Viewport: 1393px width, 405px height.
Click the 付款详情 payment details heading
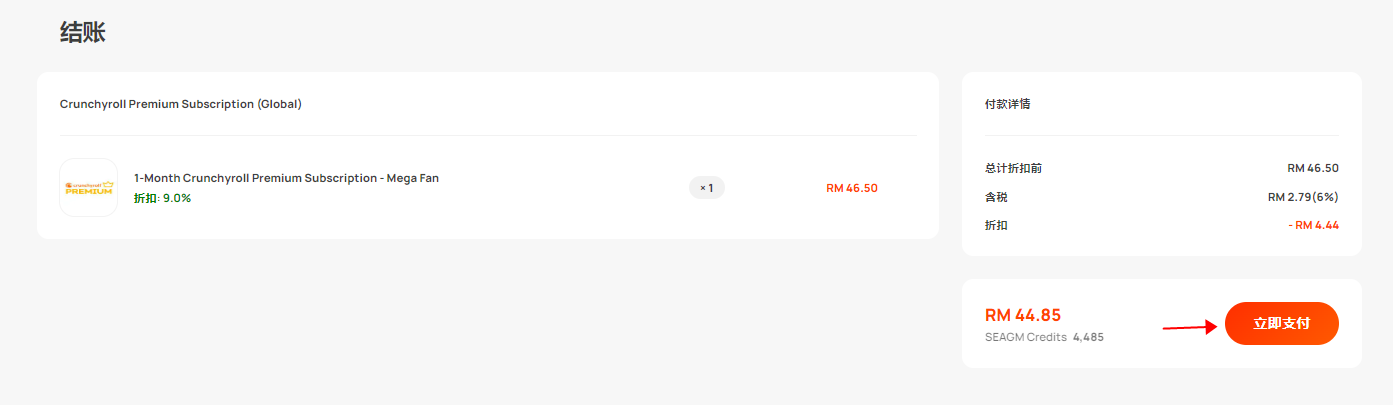[1008, 104]
